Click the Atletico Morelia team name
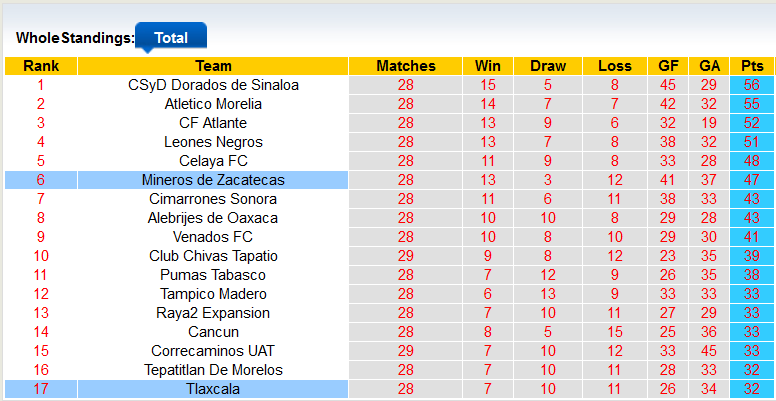 213,104
